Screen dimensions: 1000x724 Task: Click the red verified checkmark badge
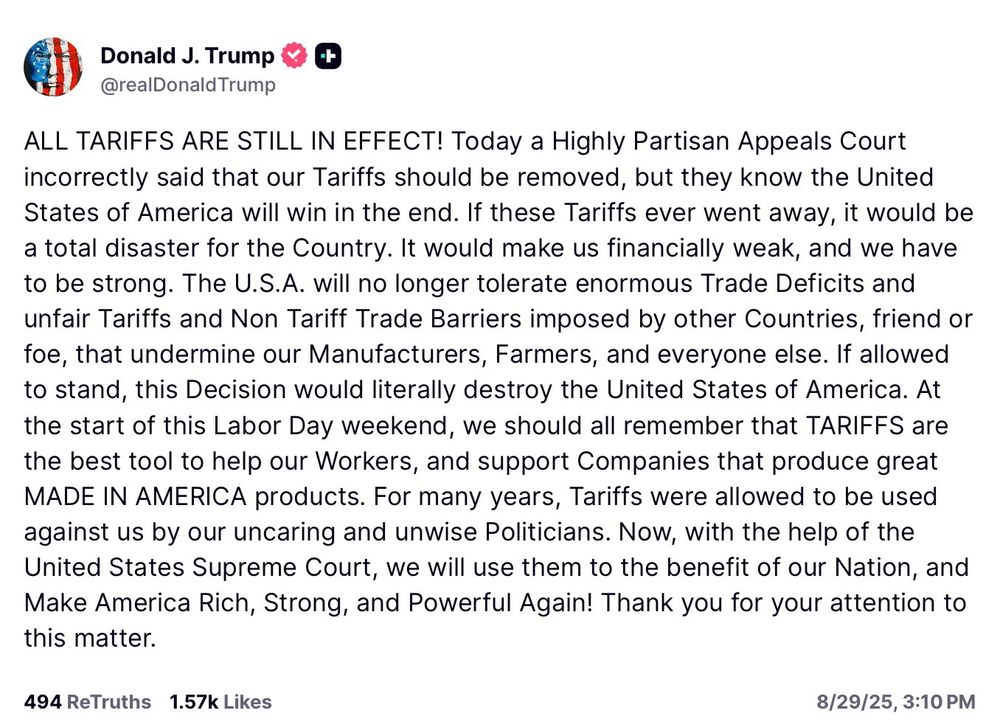293,57
